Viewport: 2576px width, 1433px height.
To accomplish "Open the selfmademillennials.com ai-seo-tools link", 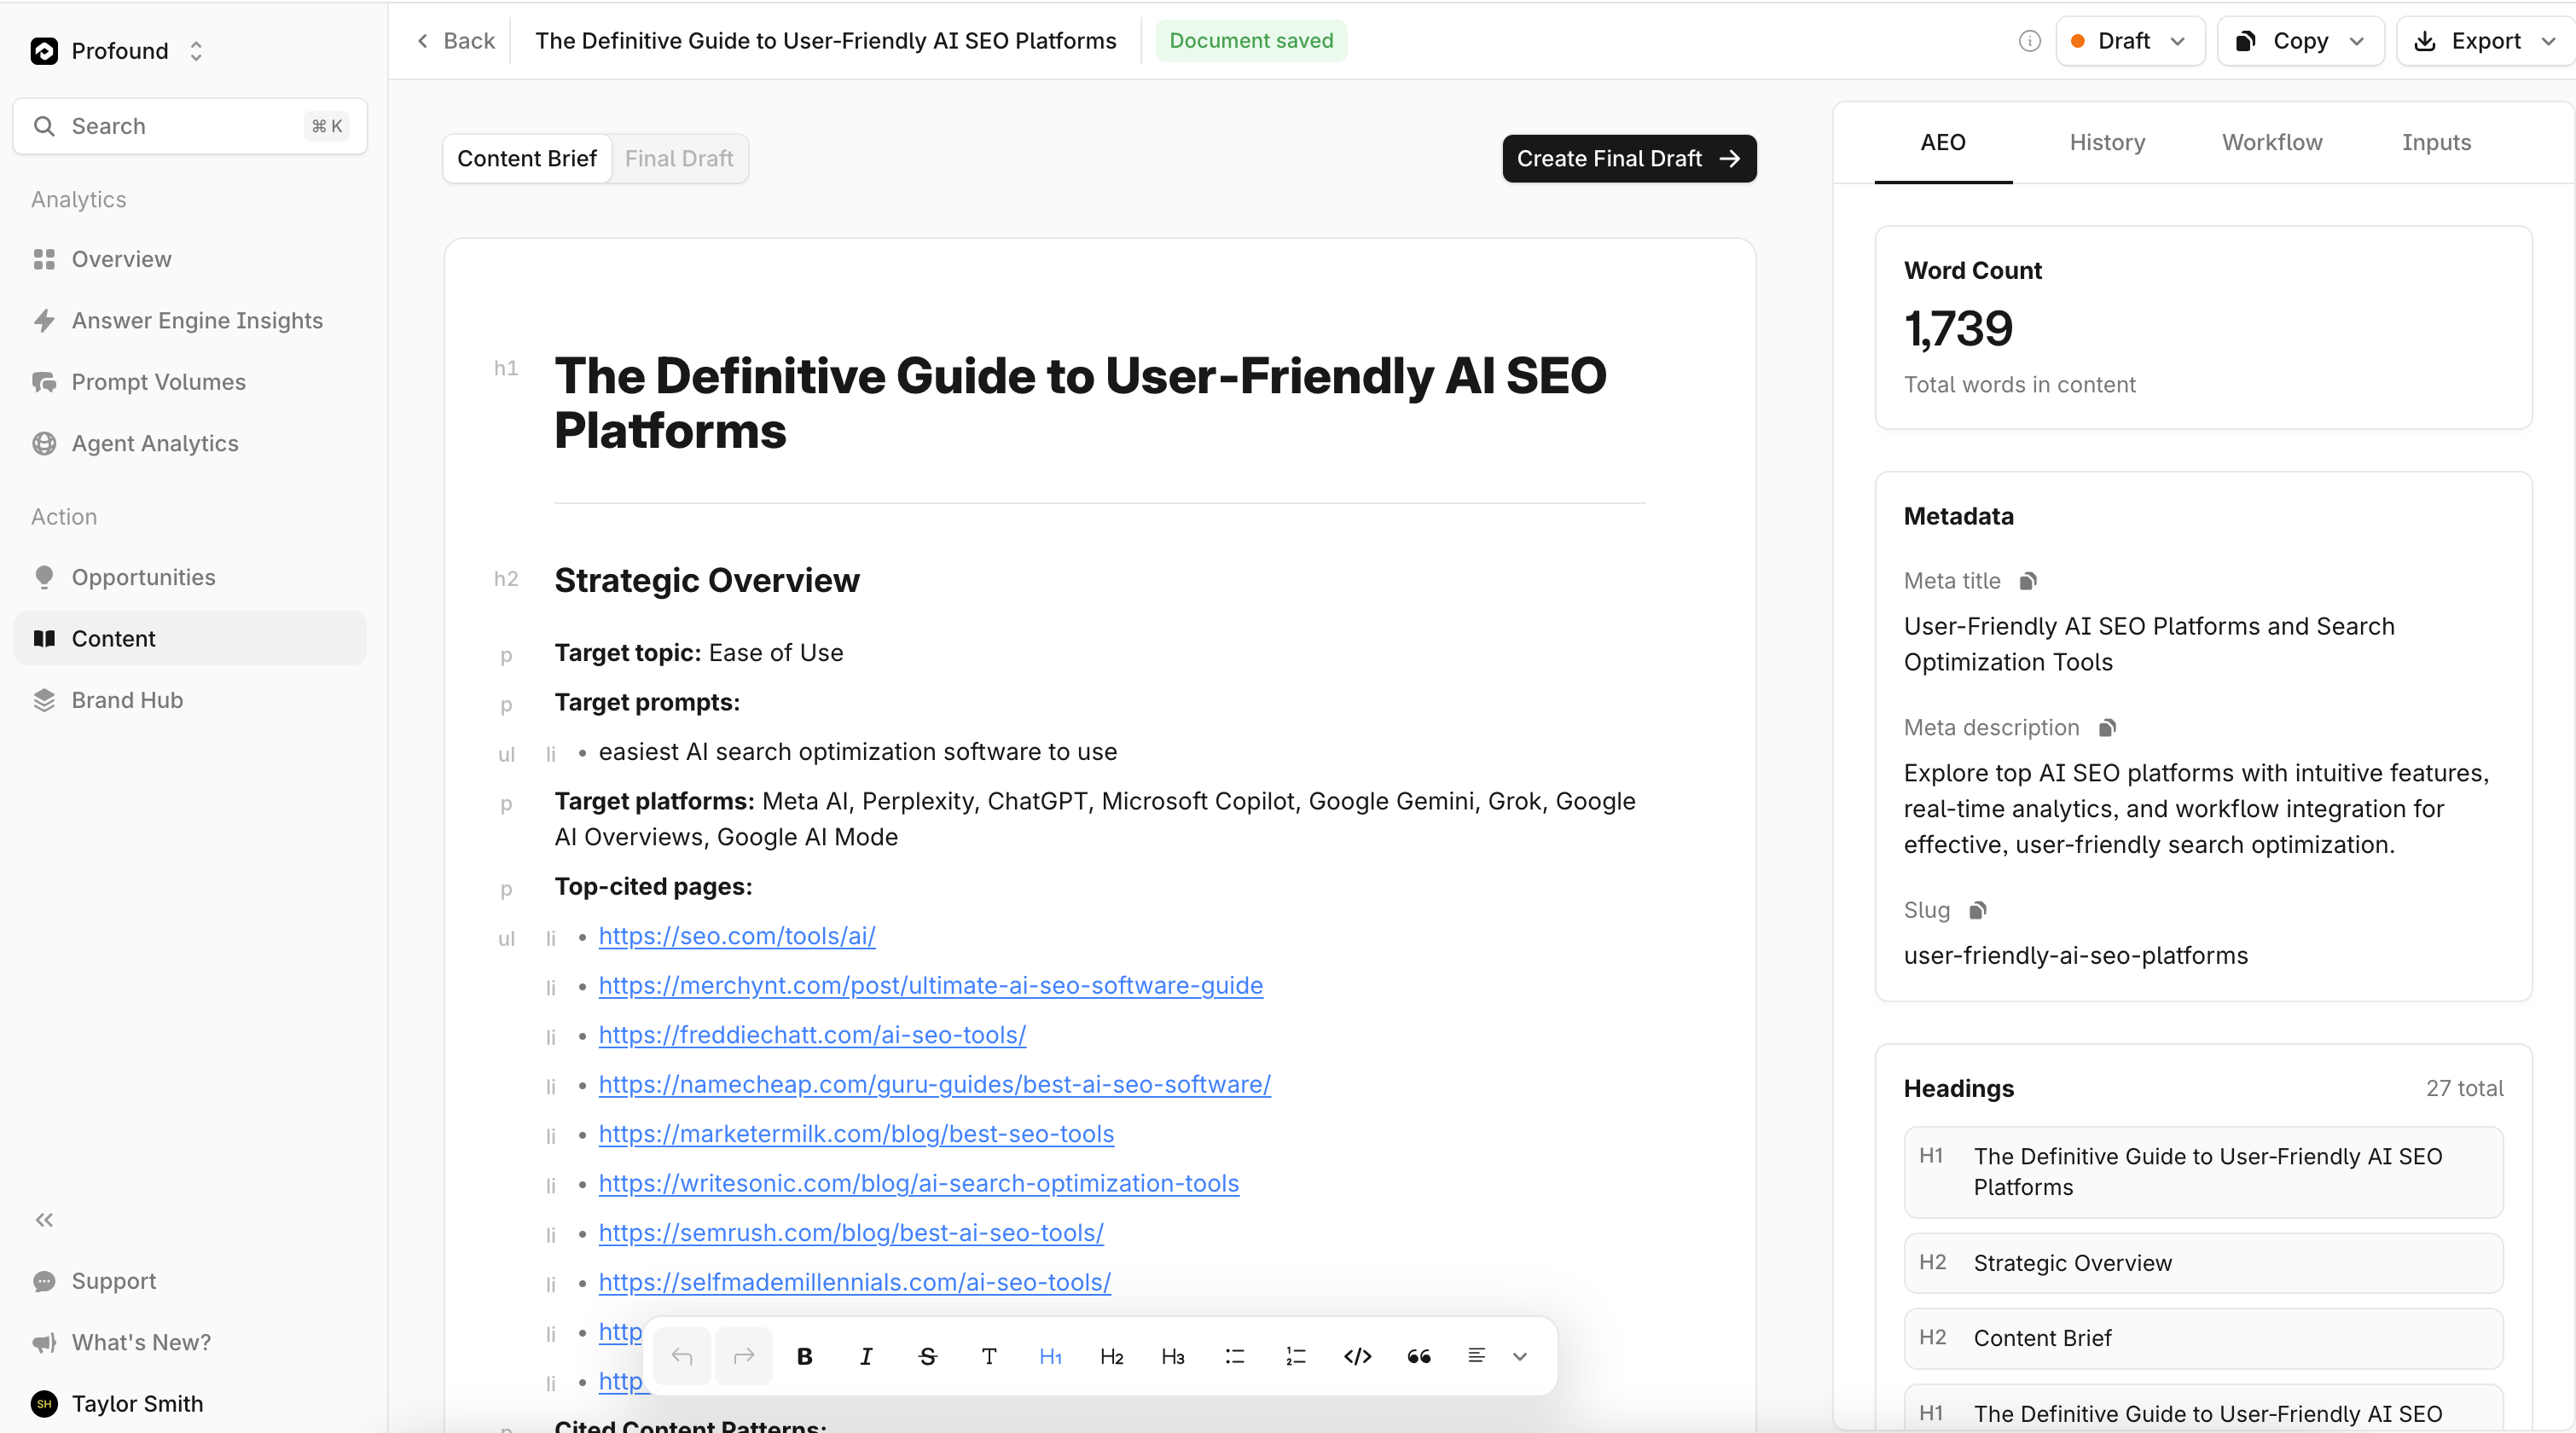I will pos(855,1282).
